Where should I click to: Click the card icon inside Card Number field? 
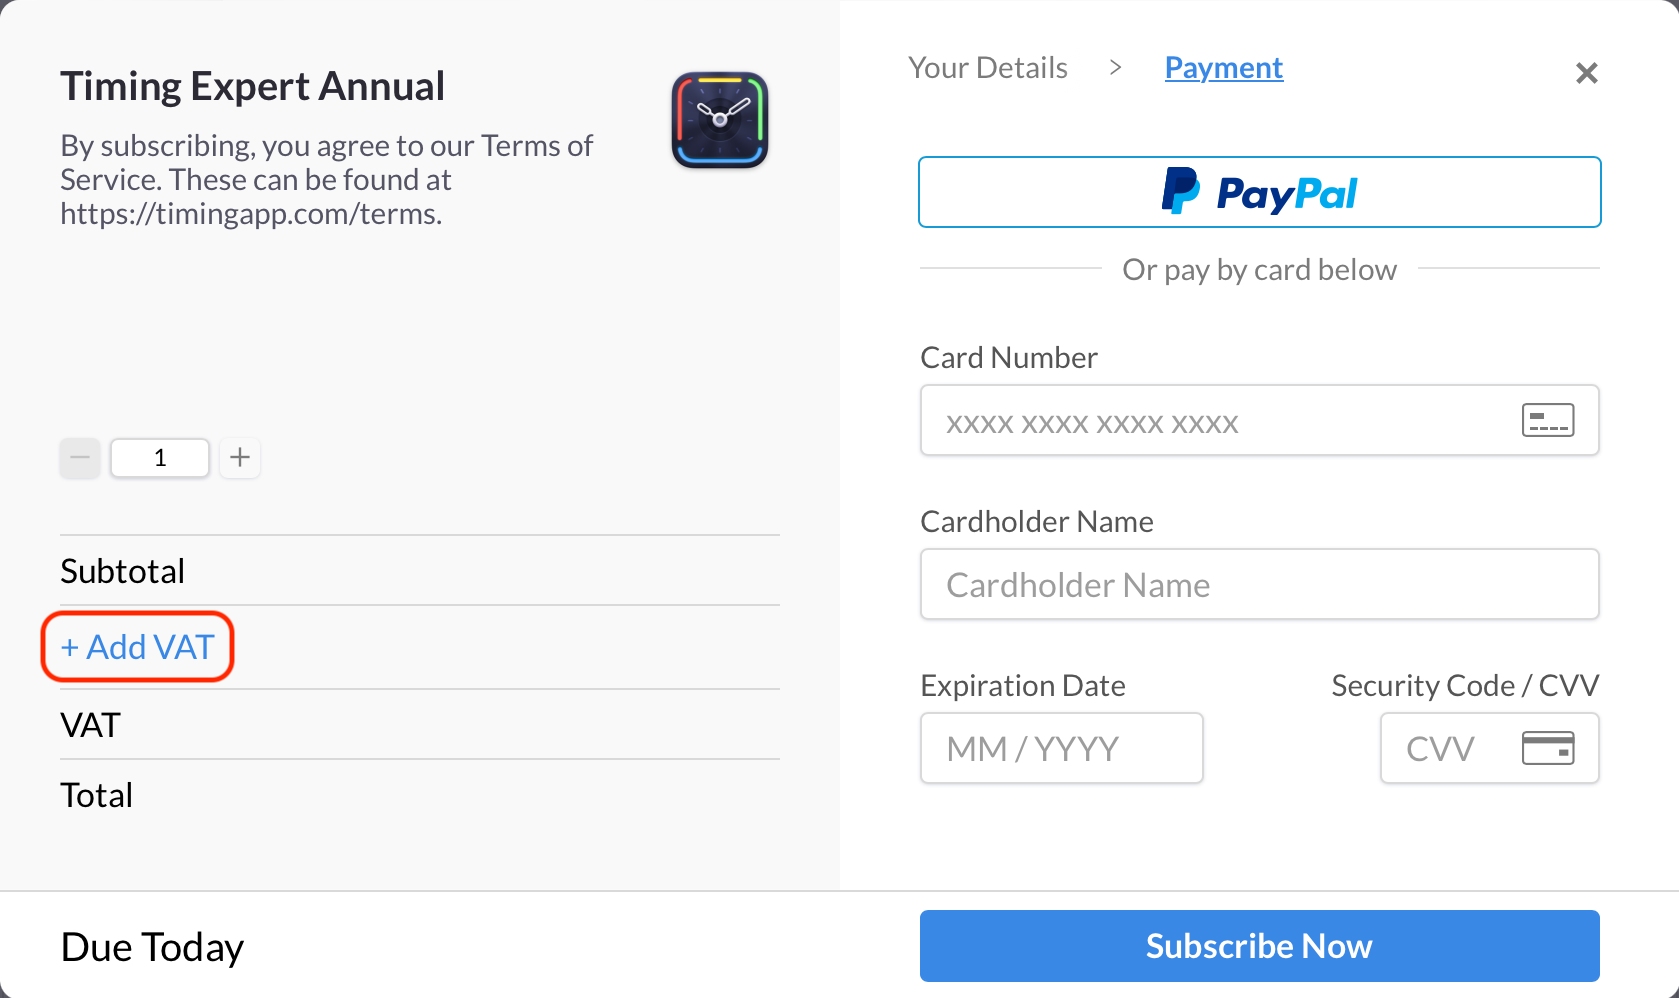[1547, 420]
